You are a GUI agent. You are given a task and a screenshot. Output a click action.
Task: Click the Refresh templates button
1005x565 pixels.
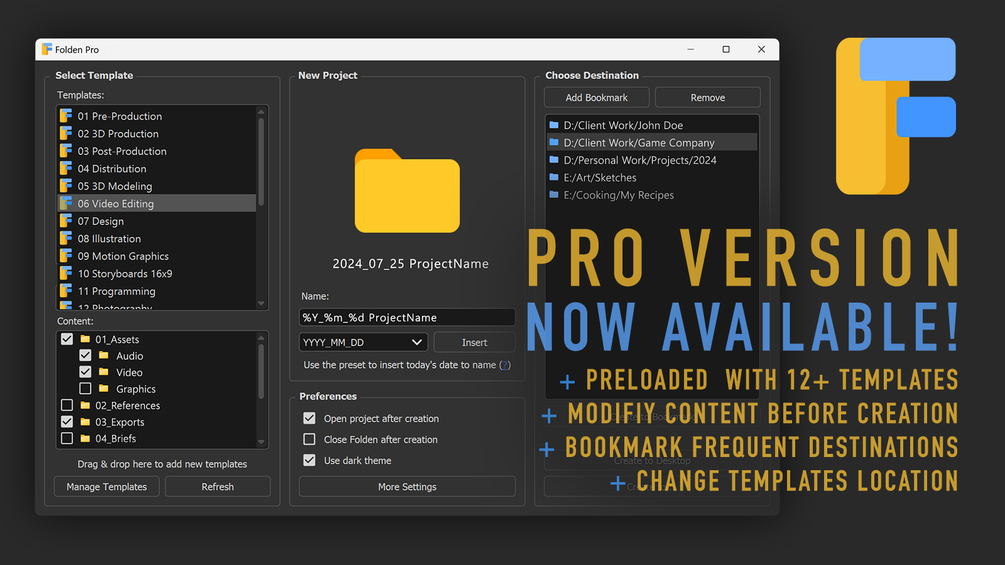point(218,486)
